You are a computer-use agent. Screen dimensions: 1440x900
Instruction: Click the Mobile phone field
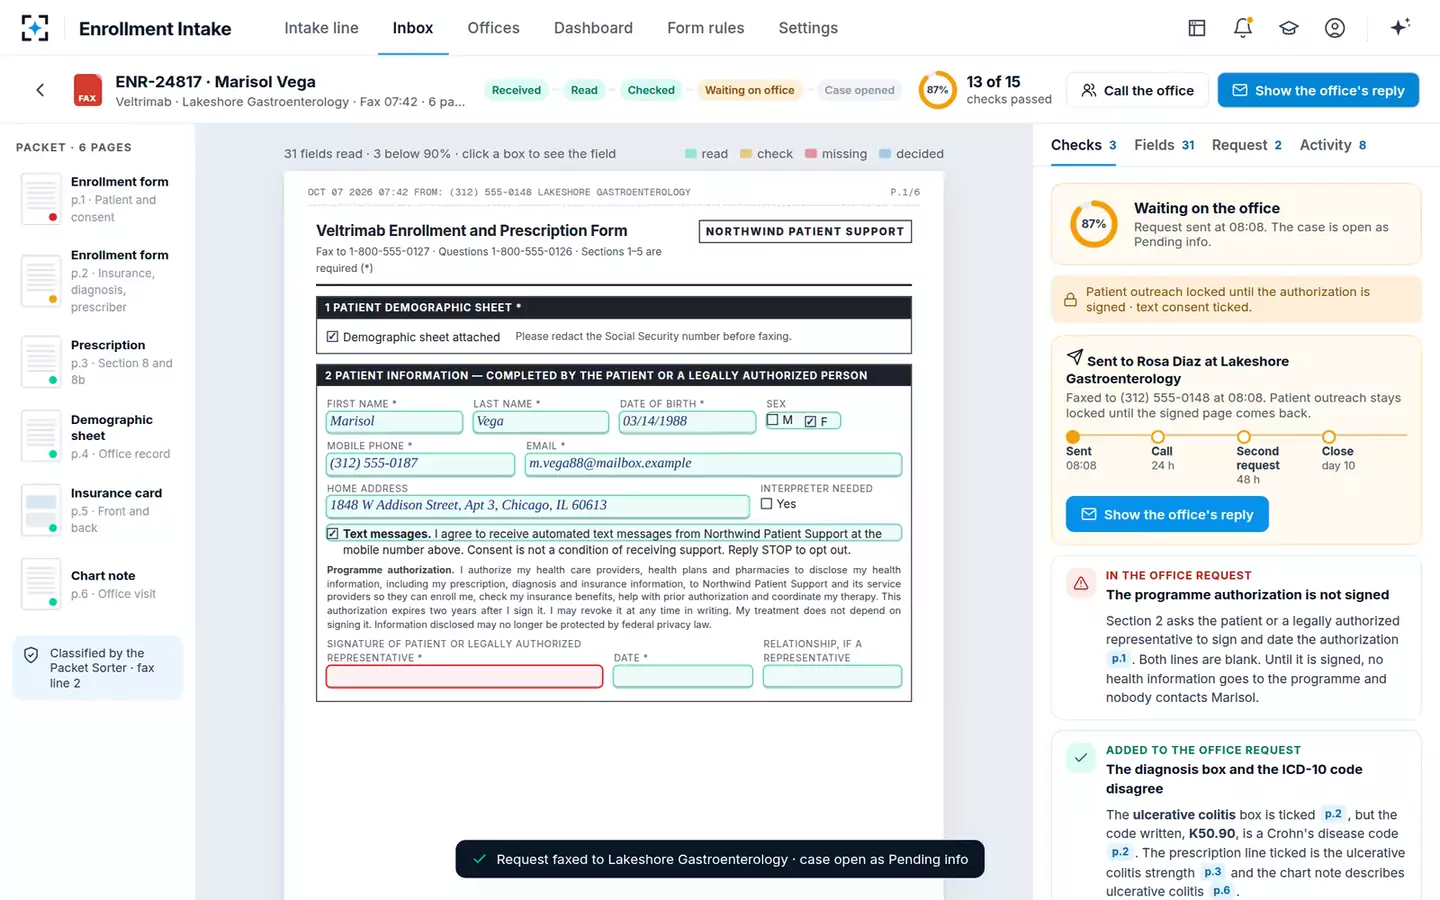[421, 464]
